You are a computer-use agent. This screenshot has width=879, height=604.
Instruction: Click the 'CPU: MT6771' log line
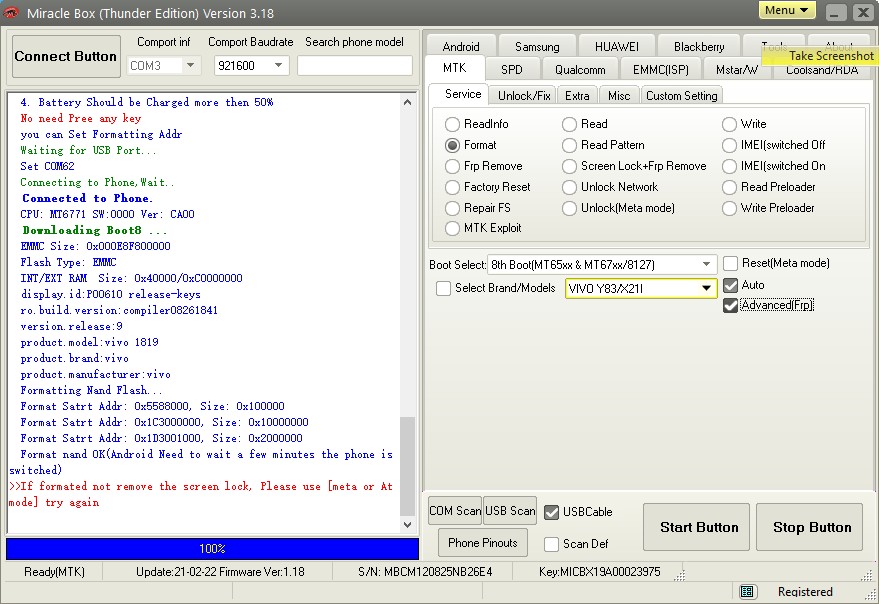point(108,214)
